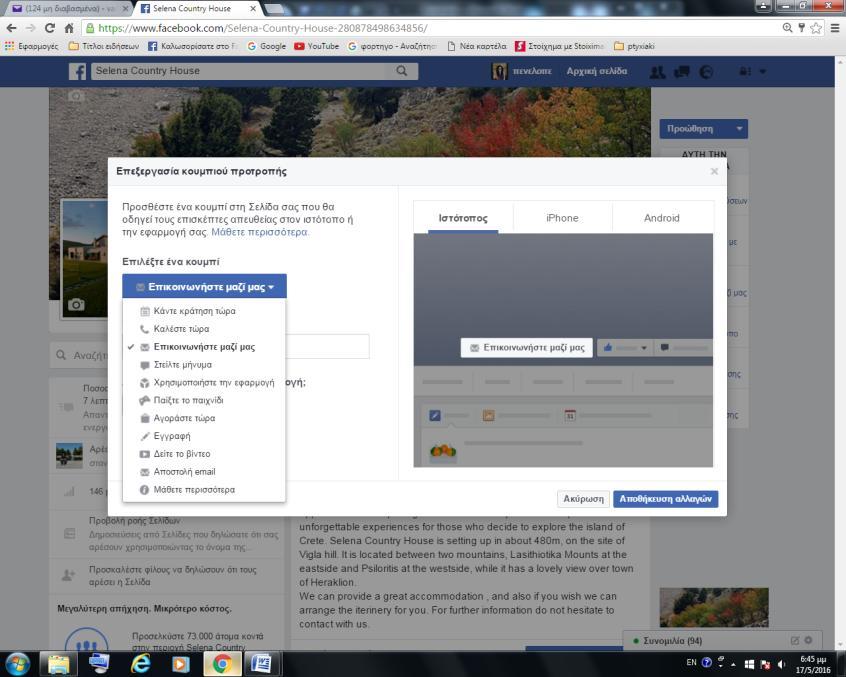The height and width of the screenshot is (677, 846).
Task: Click the Facebook logo in the blue bar
Action: [x=77, y=71]
